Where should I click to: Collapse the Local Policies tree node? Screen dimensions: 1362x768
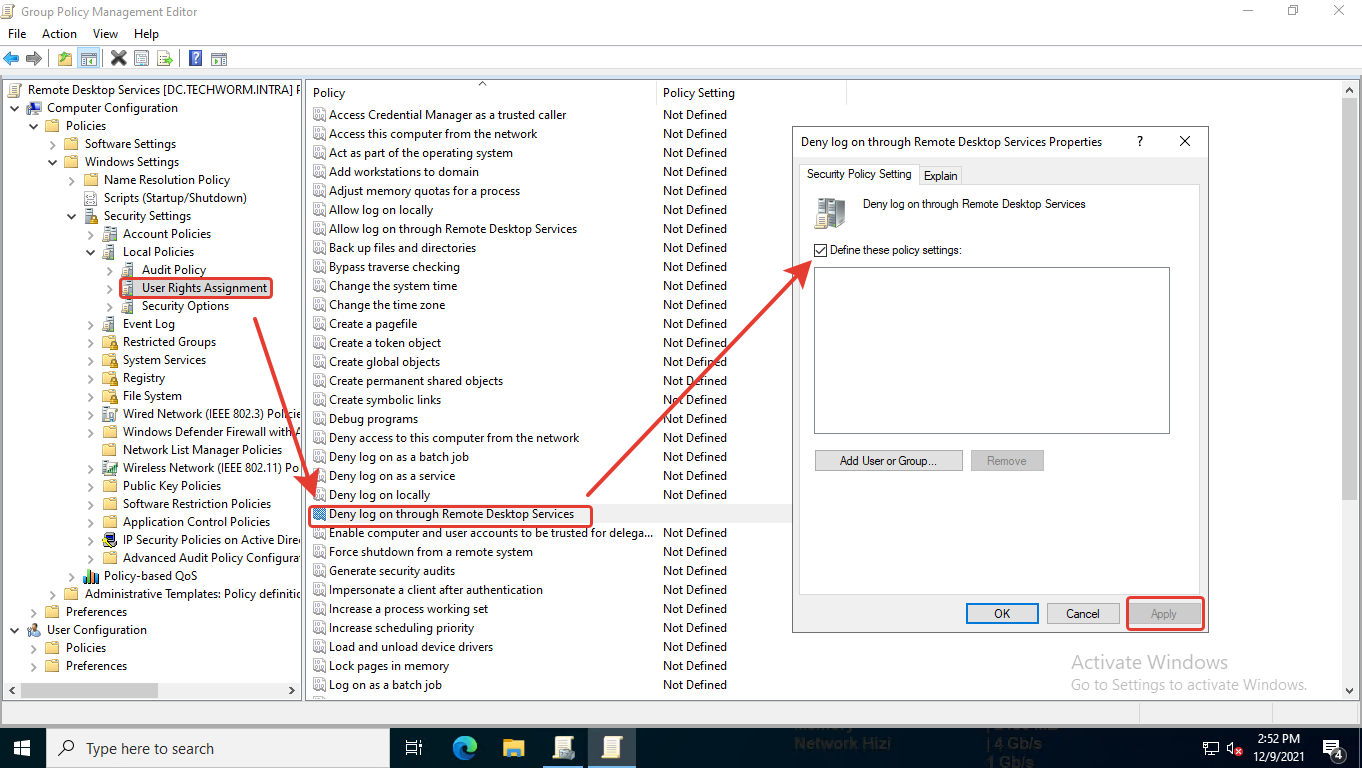[91, 252]
